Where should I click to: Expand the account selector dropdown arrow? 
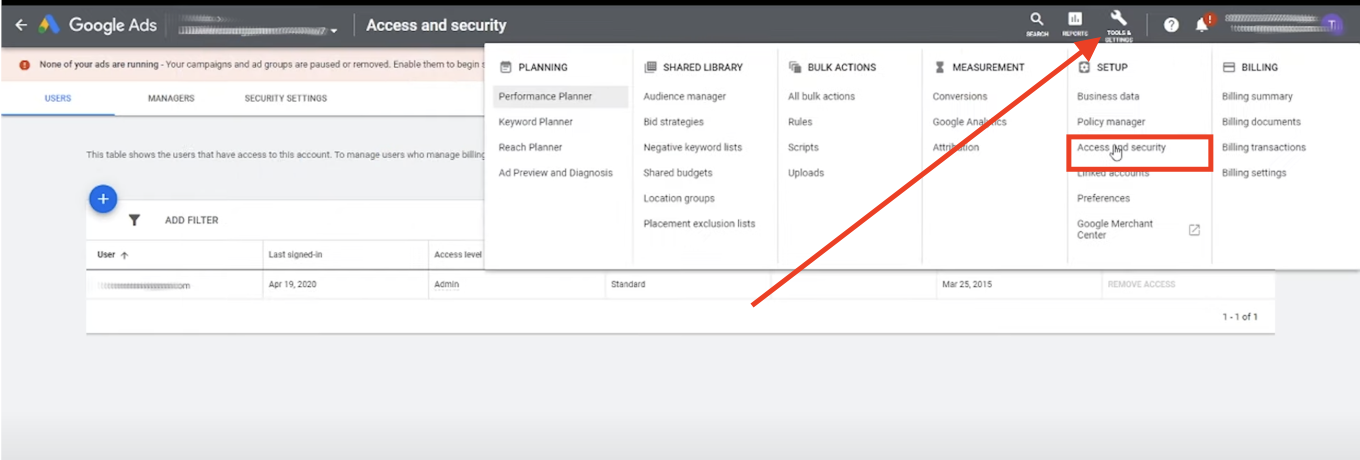334,31
